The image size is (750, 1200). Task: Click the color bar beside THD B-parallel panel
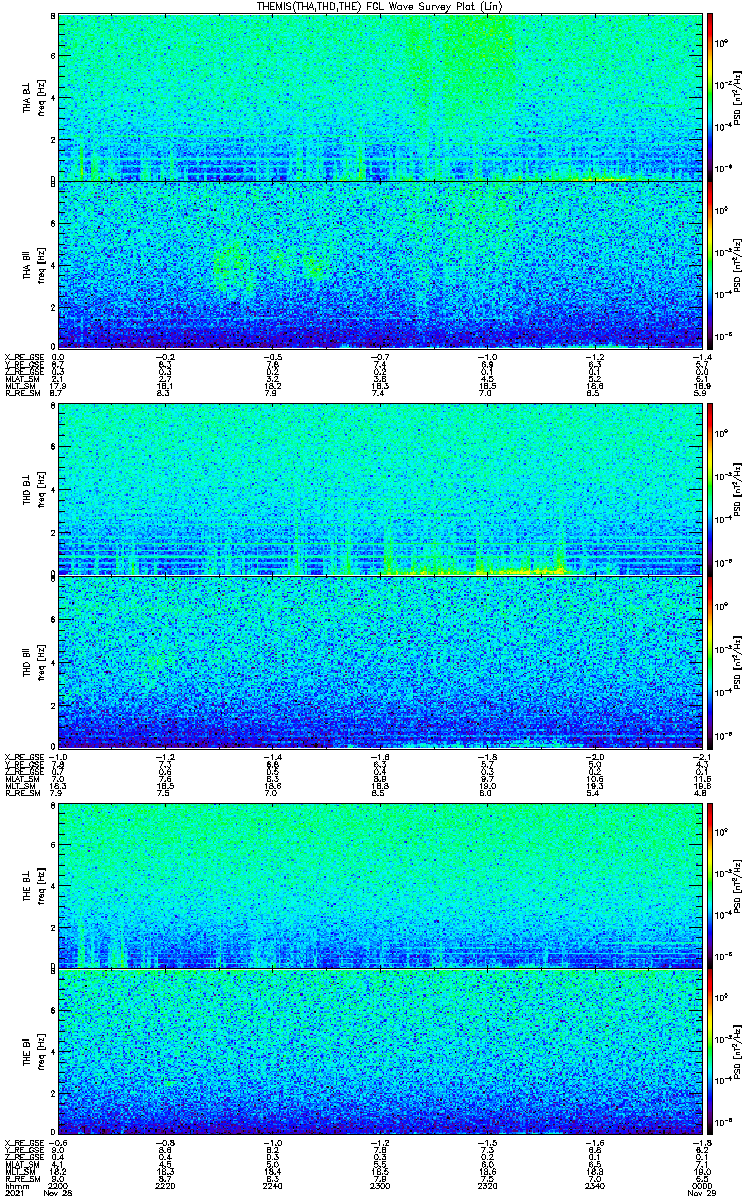[x=711, y=662]
